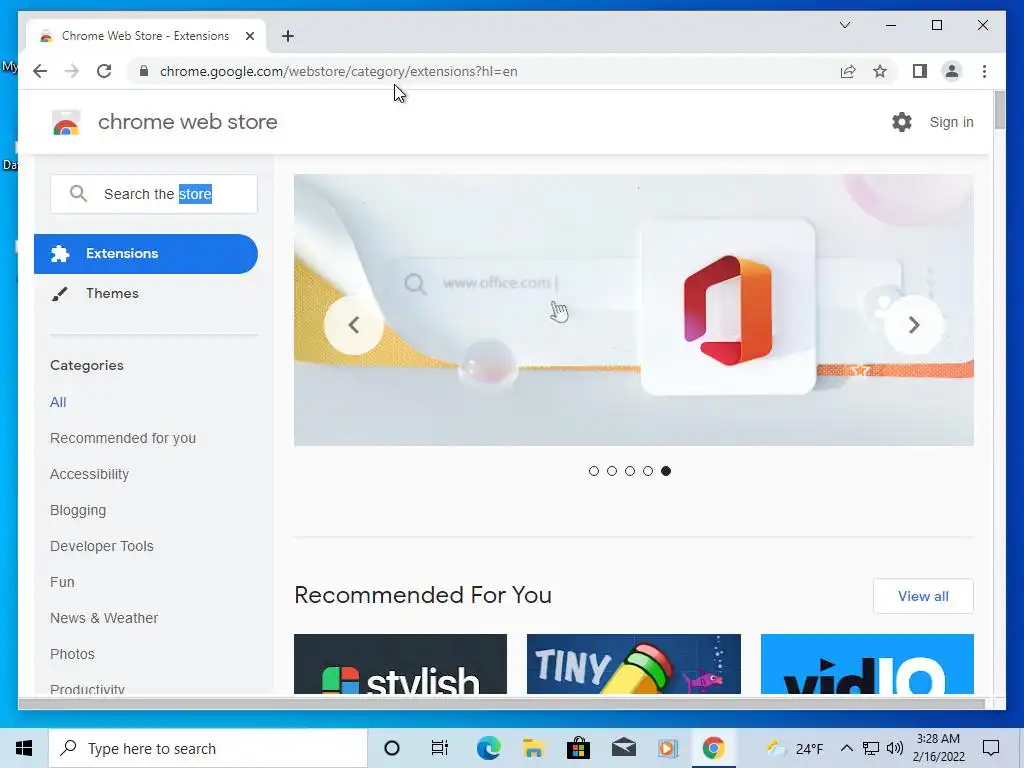Image resolution: width=1024 pixels, height=768 pixels.
Task: Open the Photos category
Action: (72, 654)
